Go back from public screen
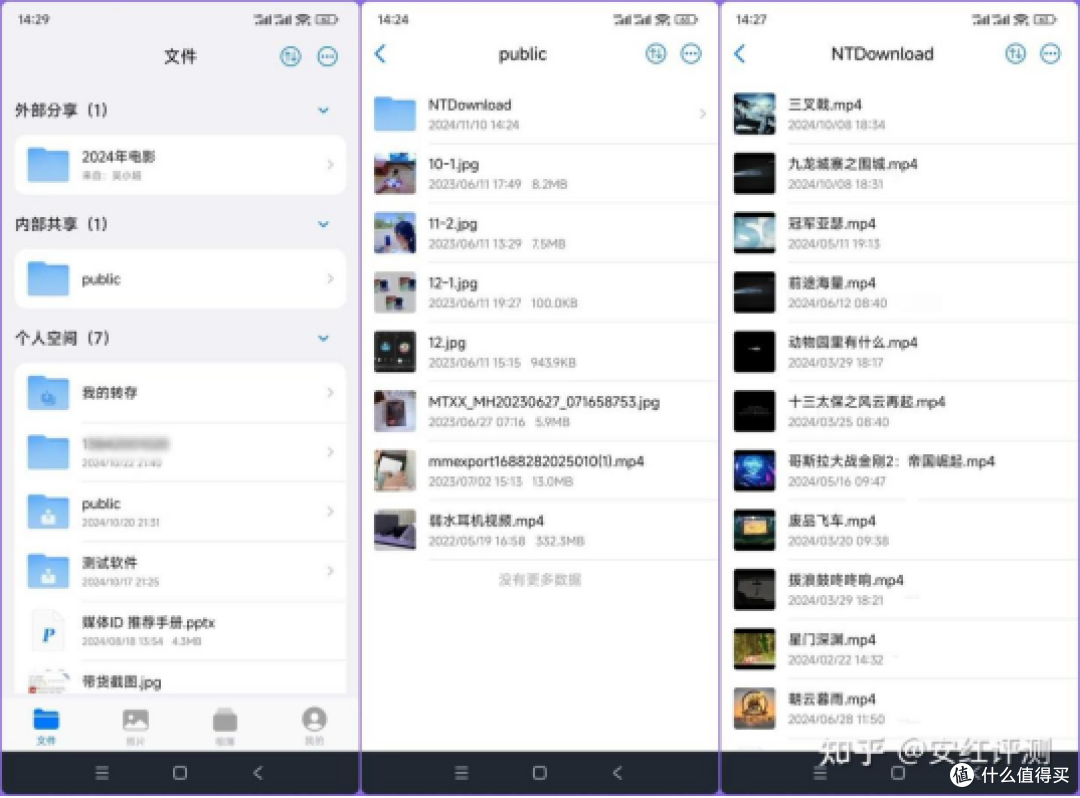Viewport: 1080px width, 798px height. click(381, 54)
